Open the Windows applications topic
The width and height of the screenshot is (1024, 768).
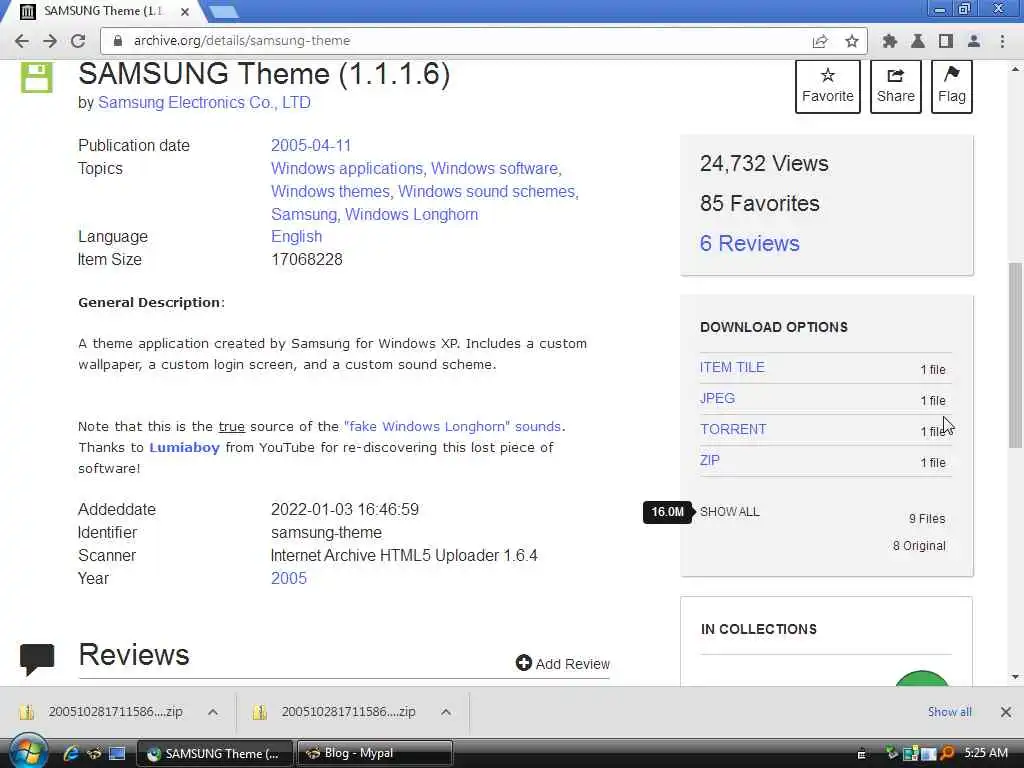(347, 168)
